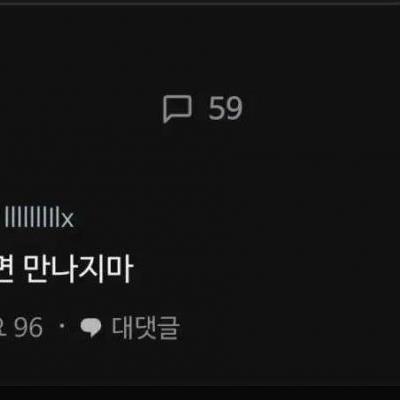
Task: Tap the filled speech bubble icon beside 대댓글
Action: pos(91,327)
